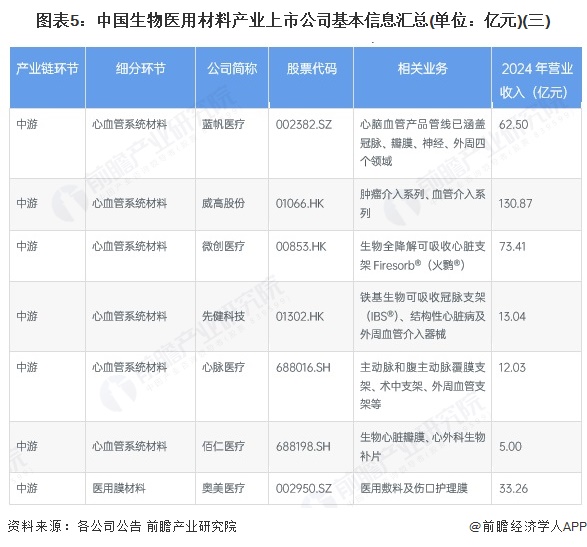Click stock code 002382.SZ
587x547 pixels.
click(304, 124)
